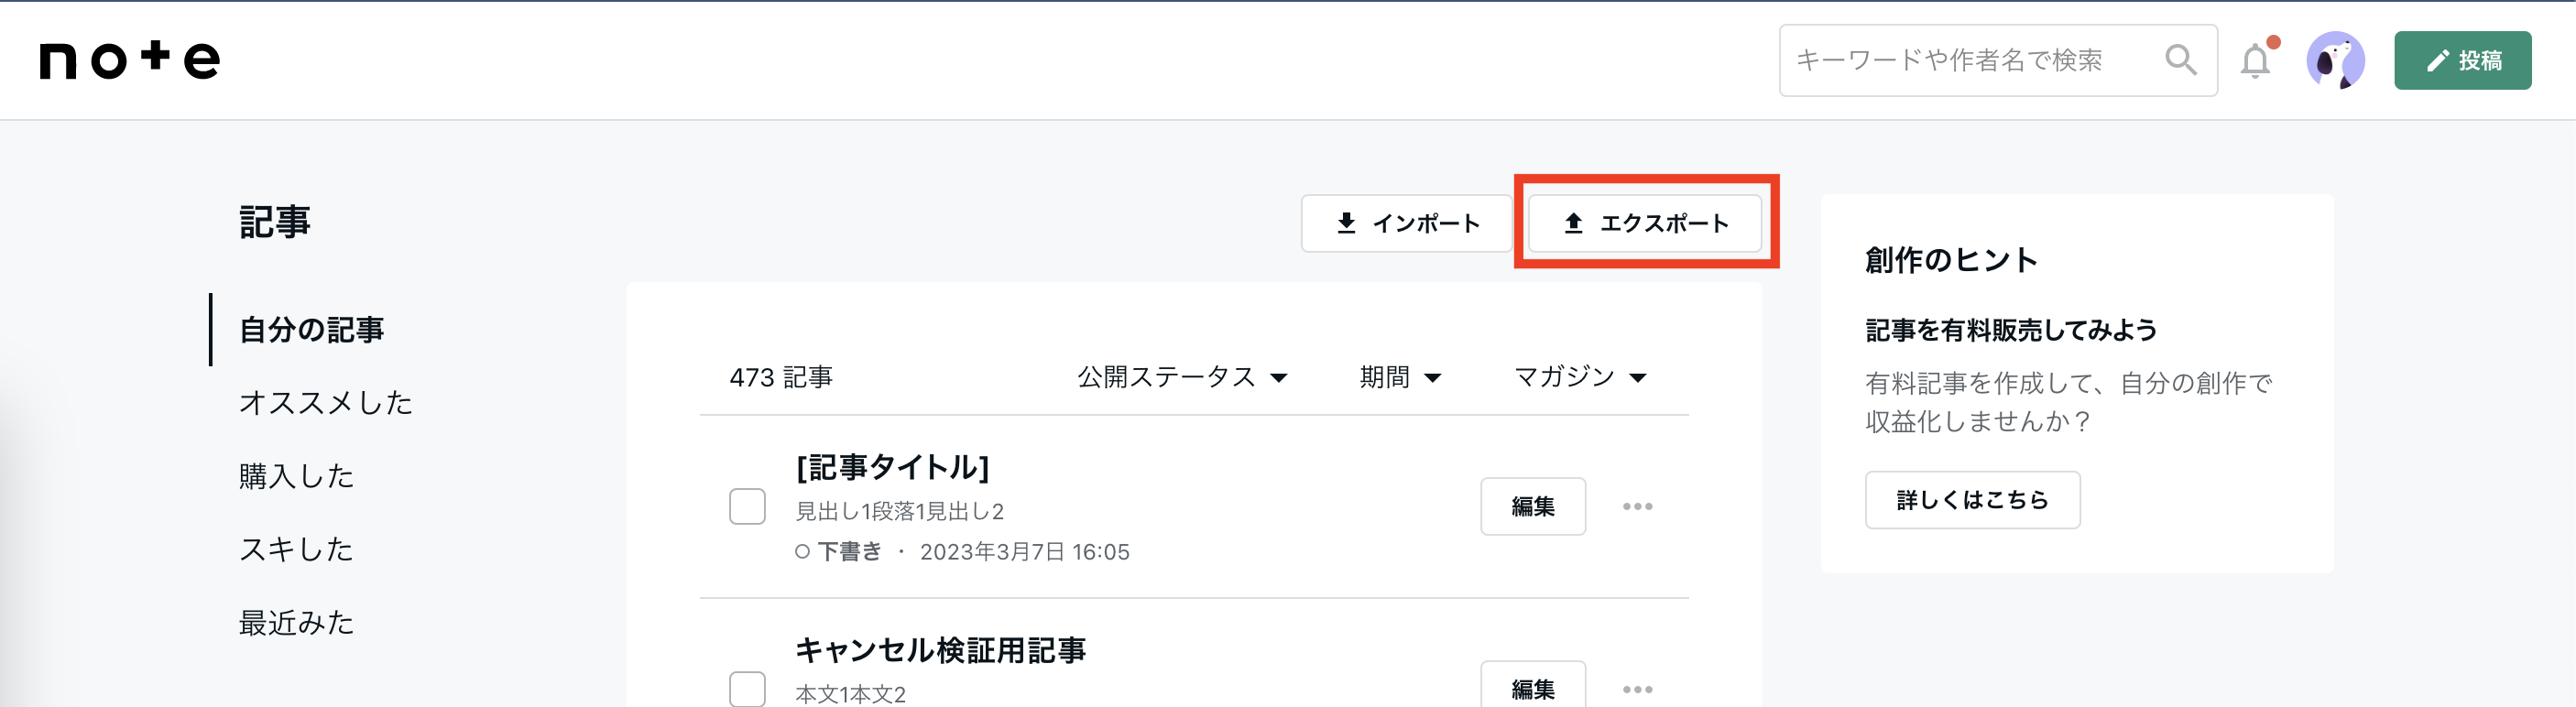
Task: Click the 詳しくはこちら button
Action: (x=1972, y=500)
